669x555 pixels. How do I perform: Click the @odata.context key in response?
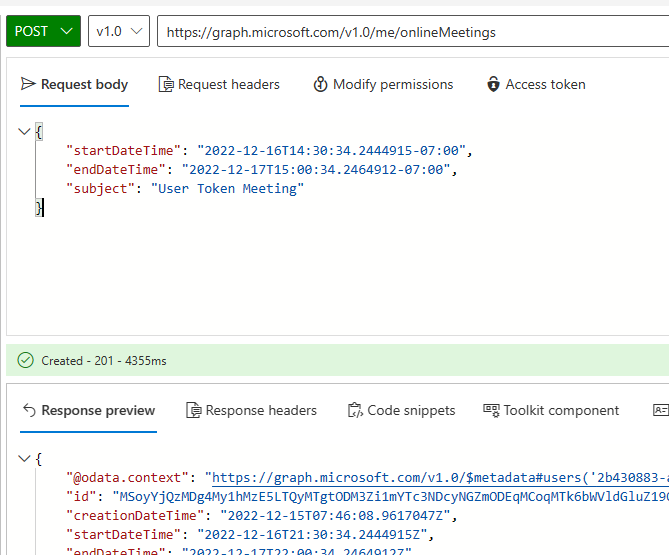pyautogui.click(x=127, y=478)
